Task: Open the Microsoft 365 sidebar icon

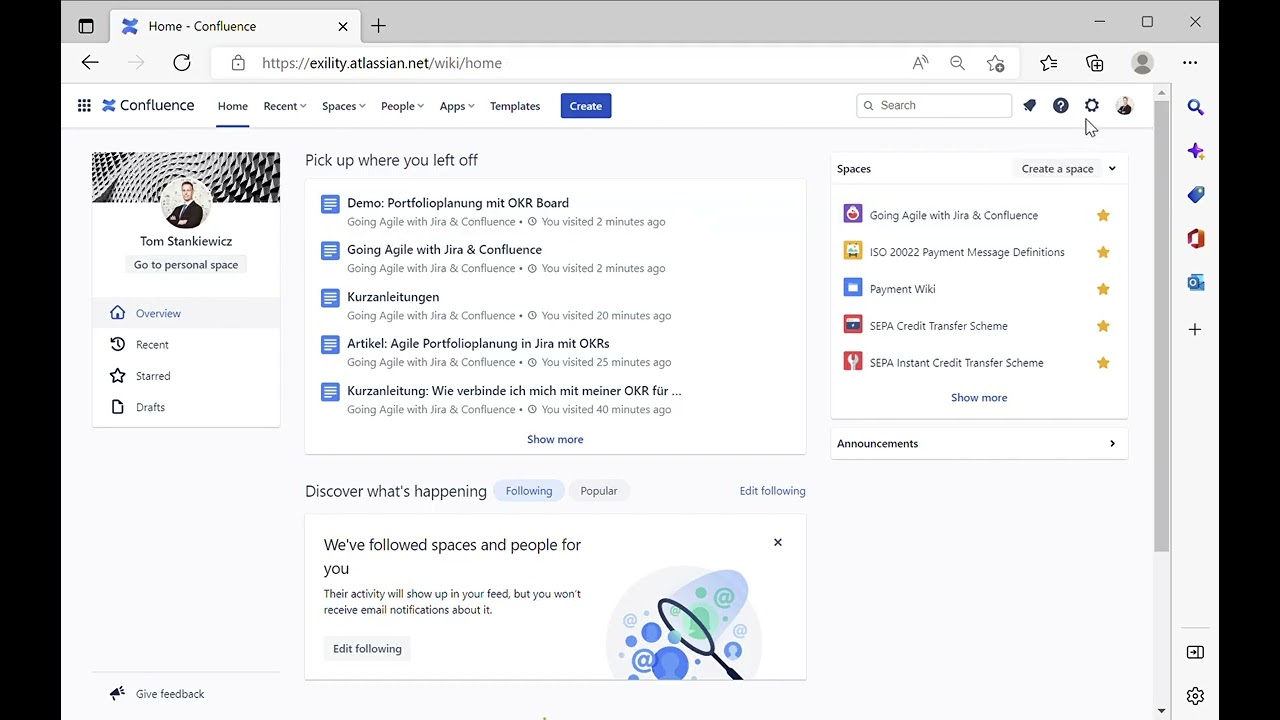Action: click(1196, 239)
